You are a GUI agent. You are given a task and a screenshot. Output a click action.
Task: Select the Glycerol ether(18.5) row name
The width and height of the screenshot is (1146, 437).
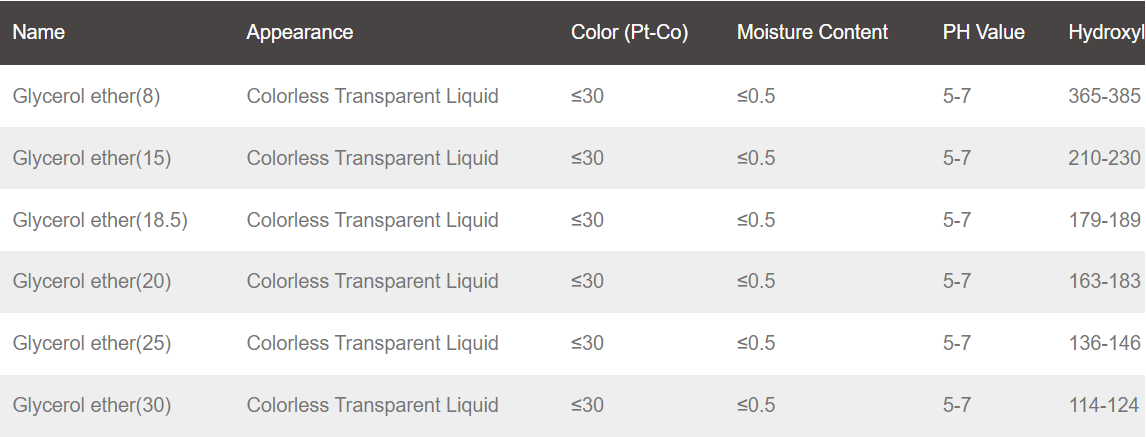pos(100,220)
